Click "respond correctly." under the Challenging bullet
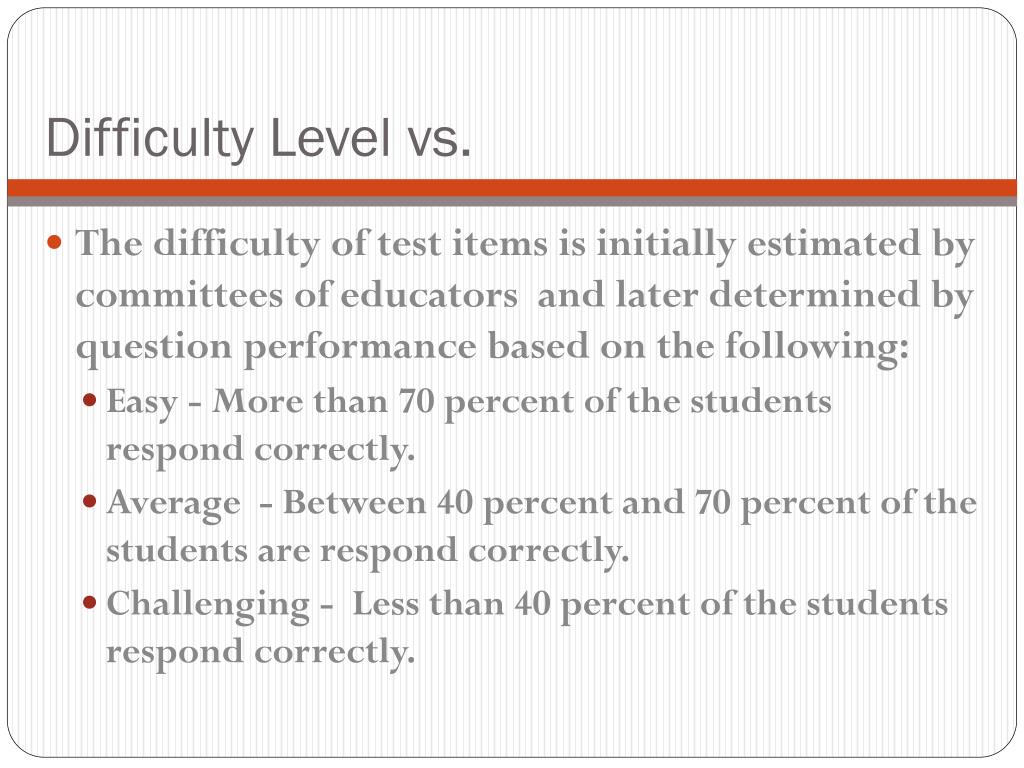The image size is (1024, 768). (260, 652)
